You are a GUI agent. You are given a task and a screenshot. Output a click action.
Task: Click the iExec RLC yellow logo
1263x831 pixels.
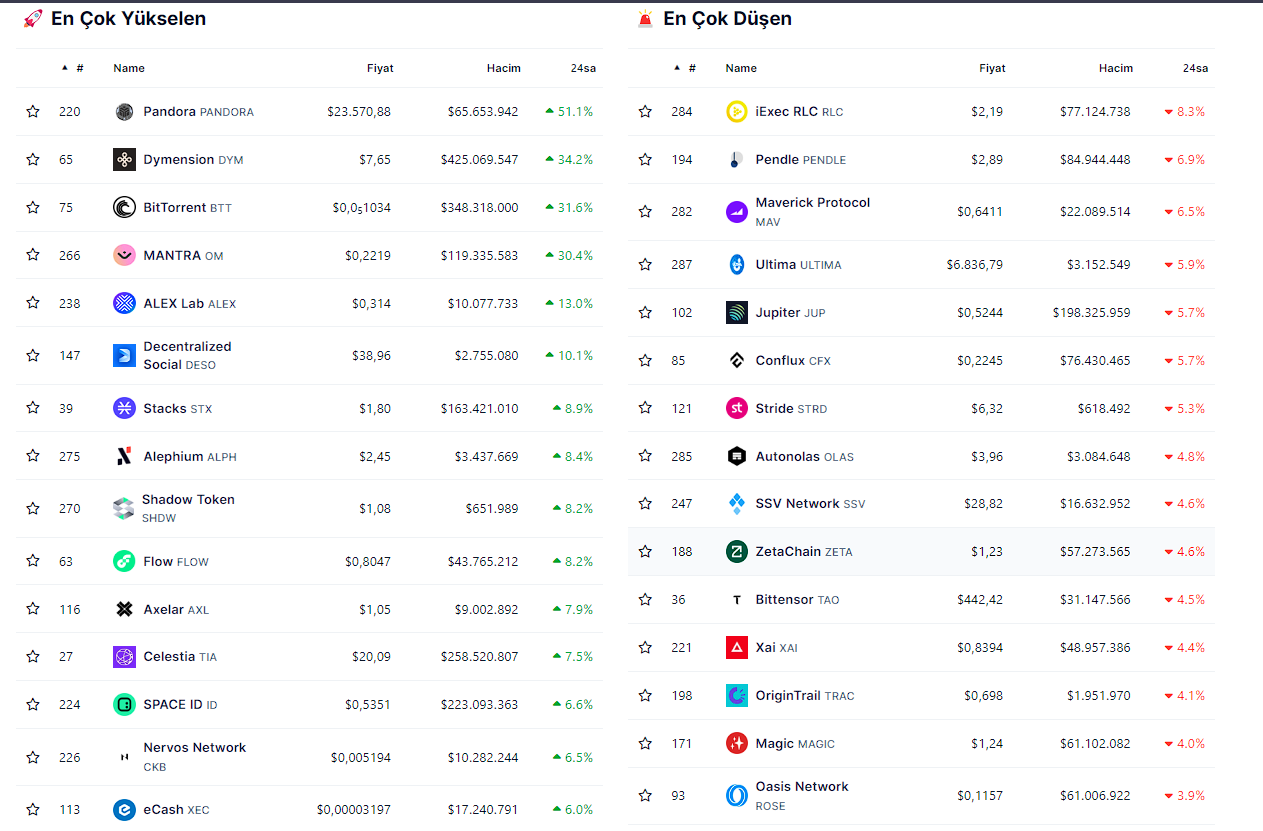tap(736, 112)
